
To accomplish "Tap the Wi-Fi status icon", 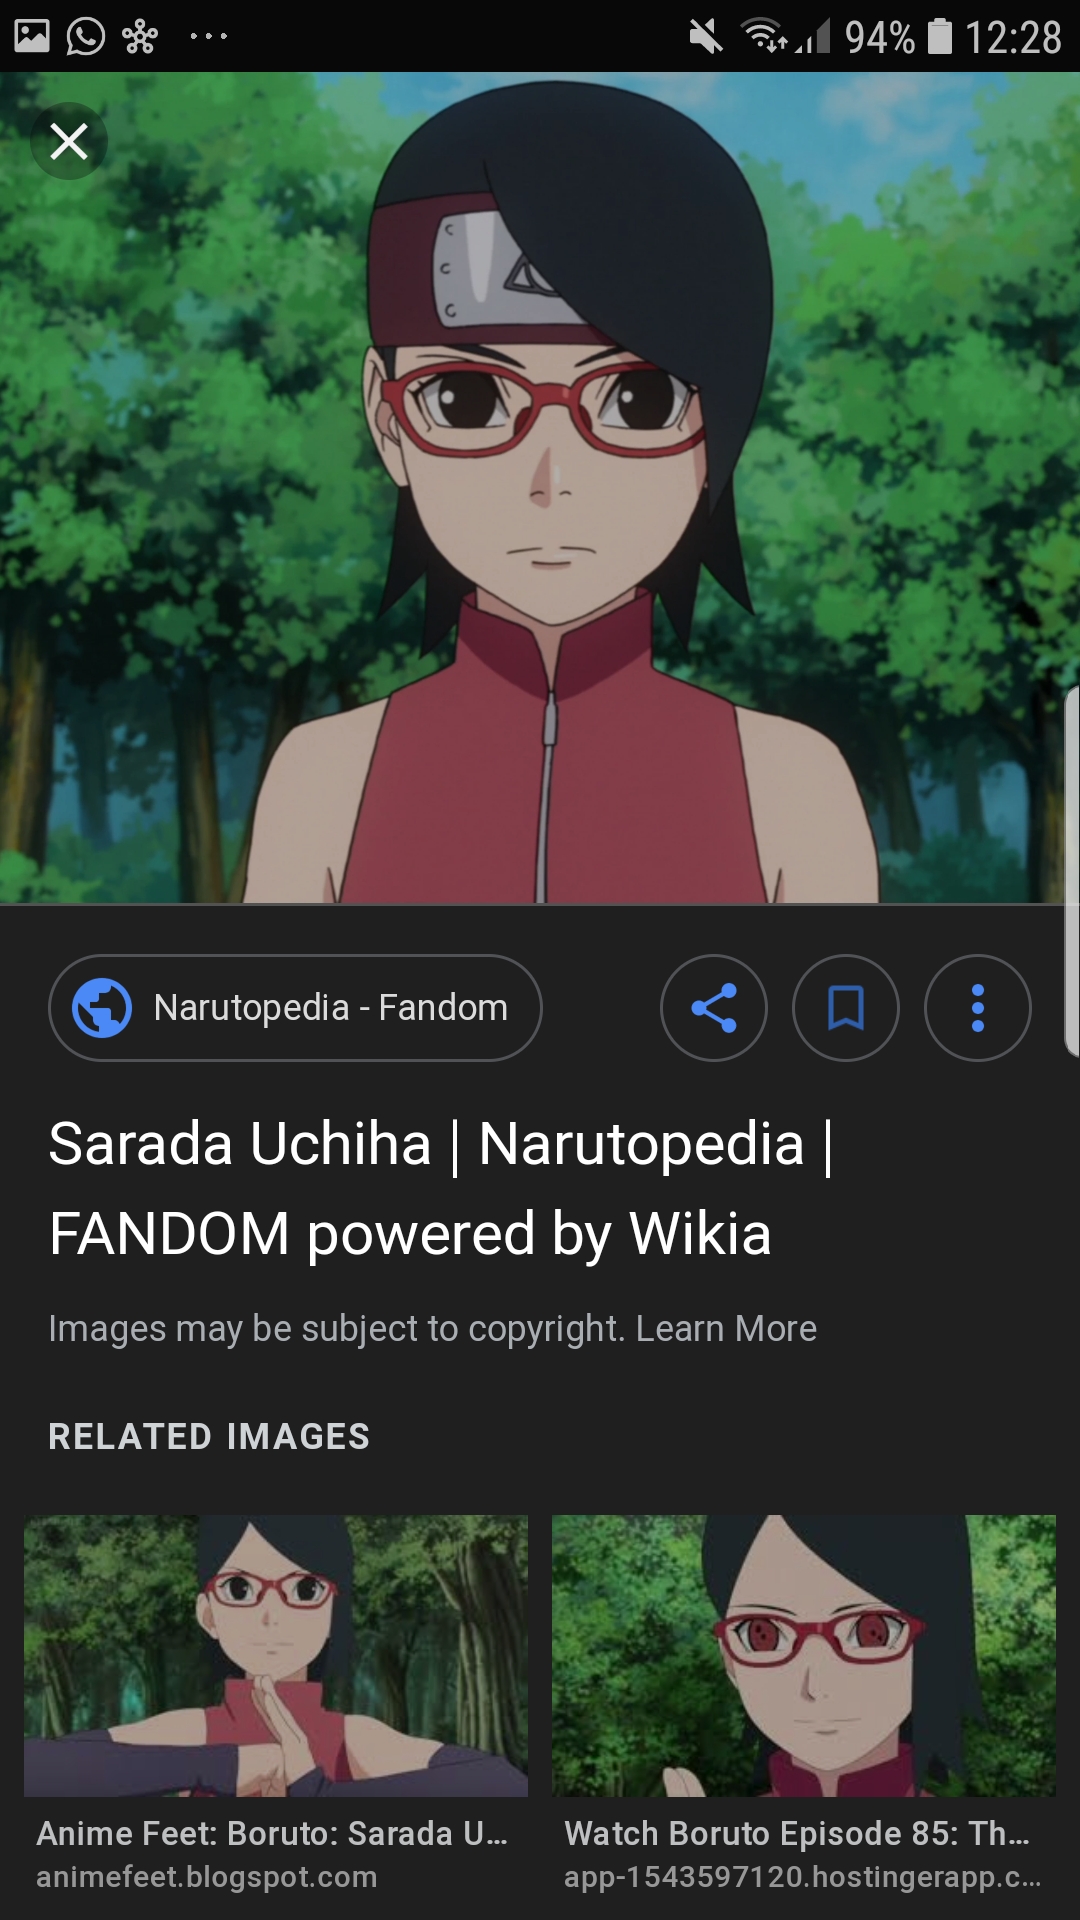I will (x=765, y=36).
